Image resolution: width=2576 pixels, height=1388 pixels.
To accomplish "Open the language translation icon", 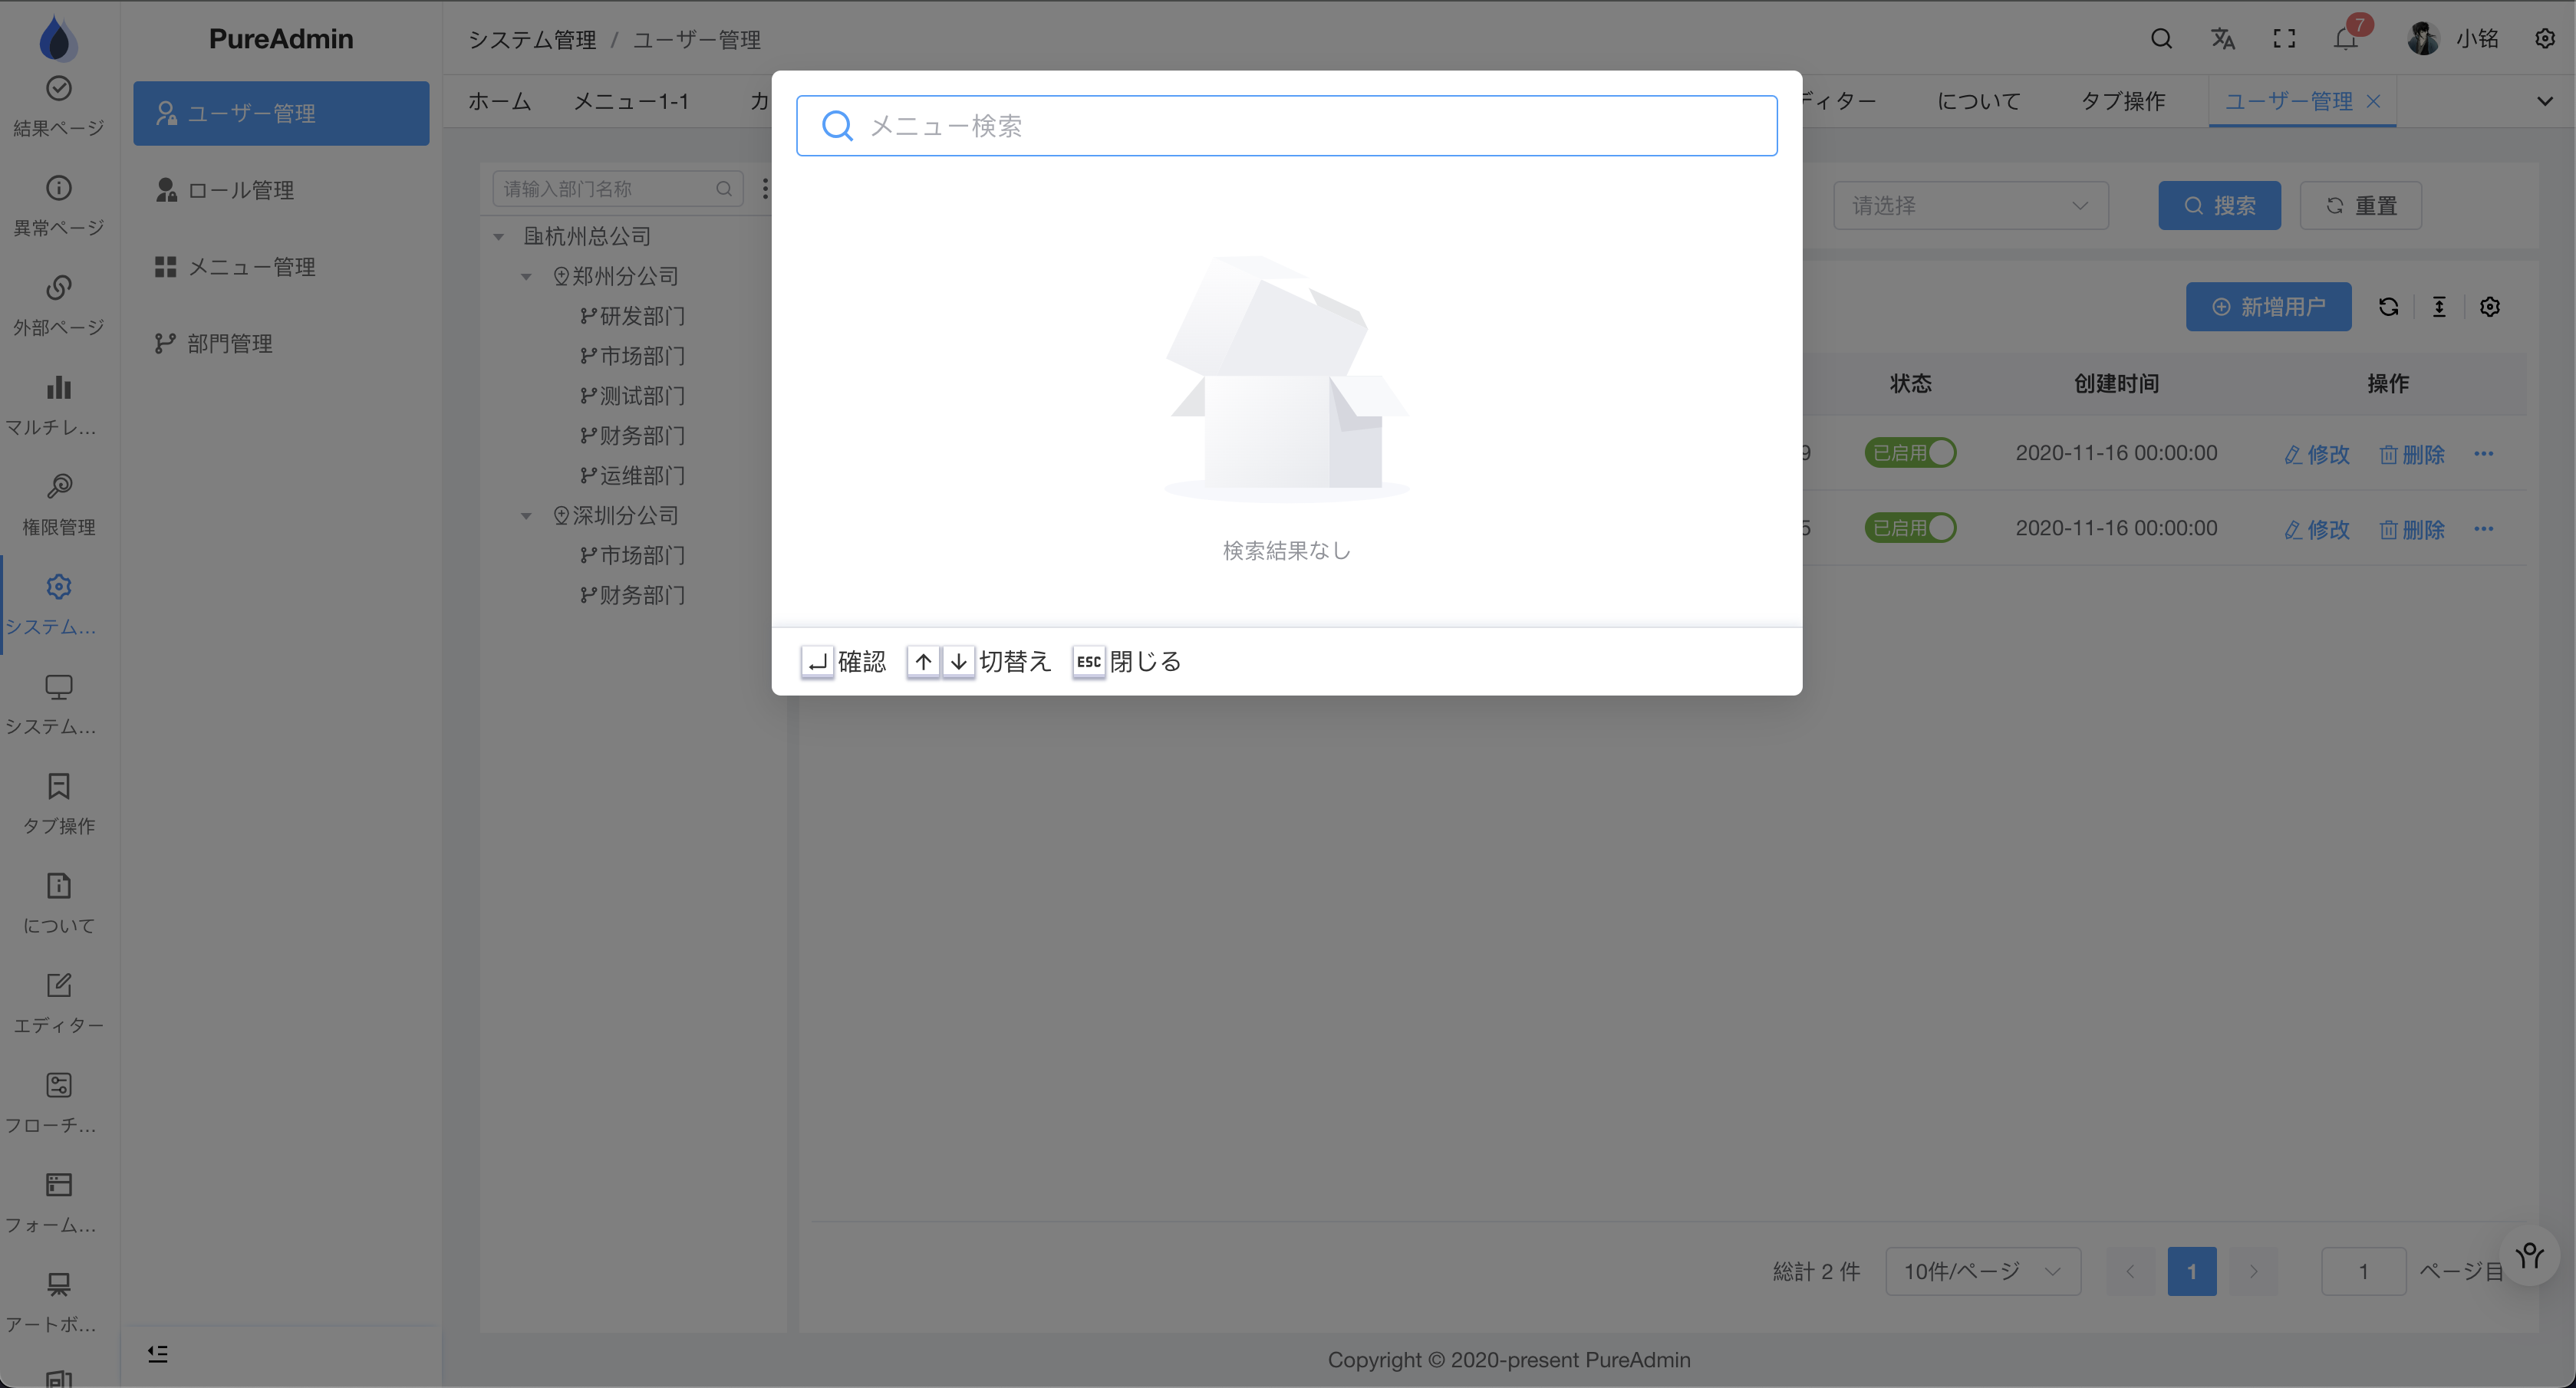I will (2222, 39).
